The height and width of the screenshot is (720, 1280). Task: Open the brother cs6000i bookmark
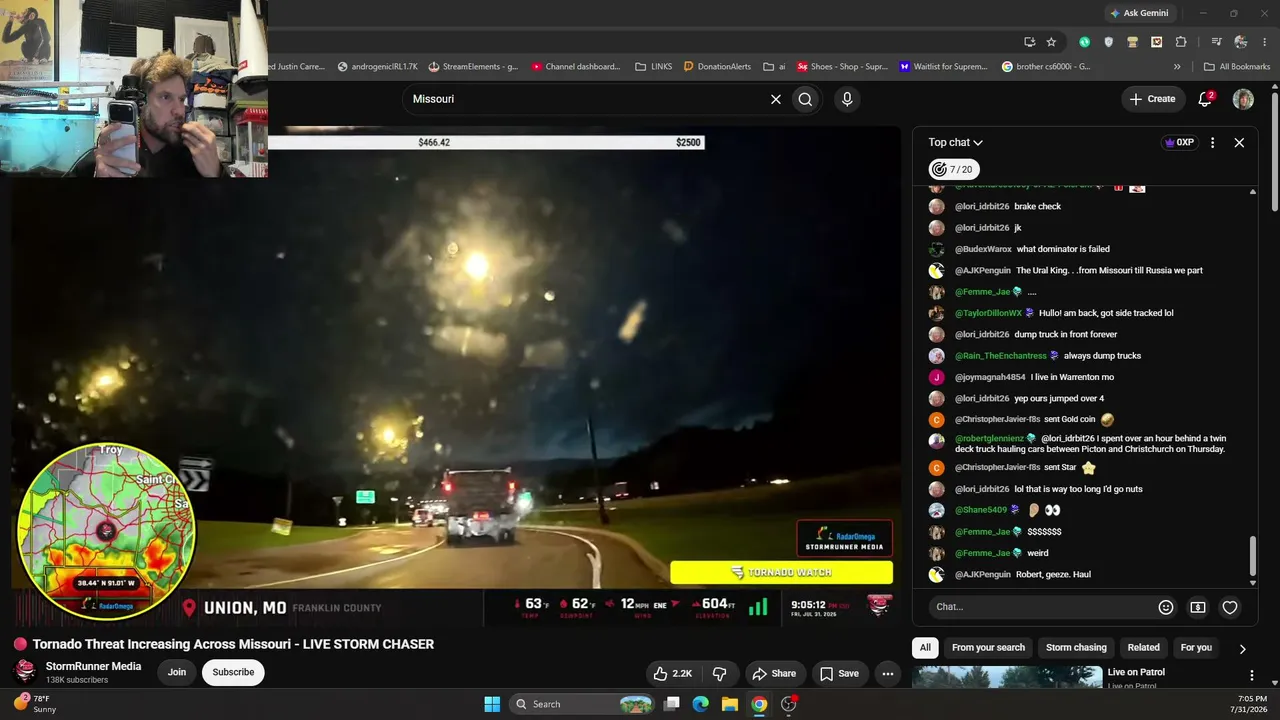pos(1046,67)
